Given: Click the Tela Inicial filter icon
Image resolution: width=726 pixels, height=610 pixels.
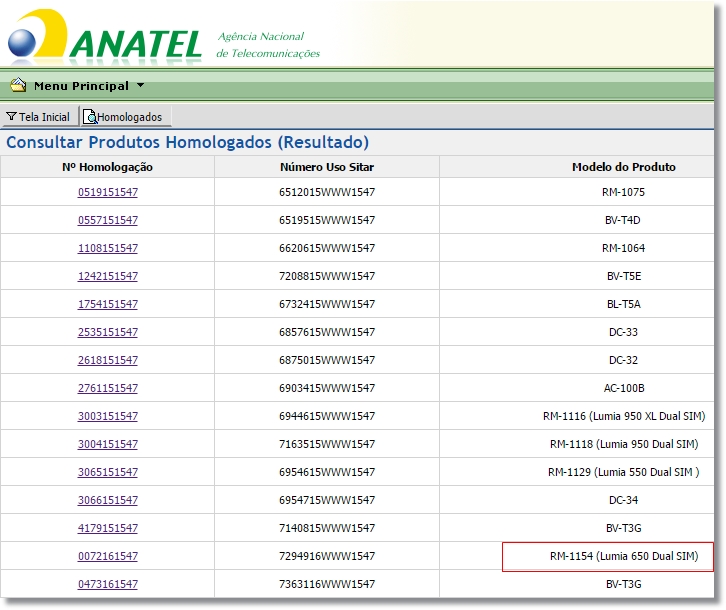Looking at the screenshot, I should click(x=11, y=116).
